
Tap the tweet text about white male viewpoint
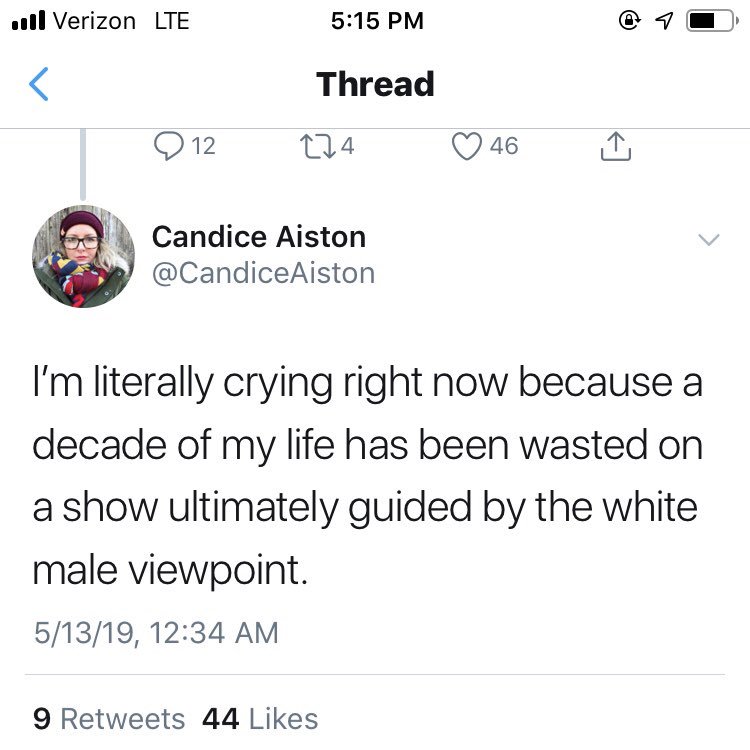367,475
